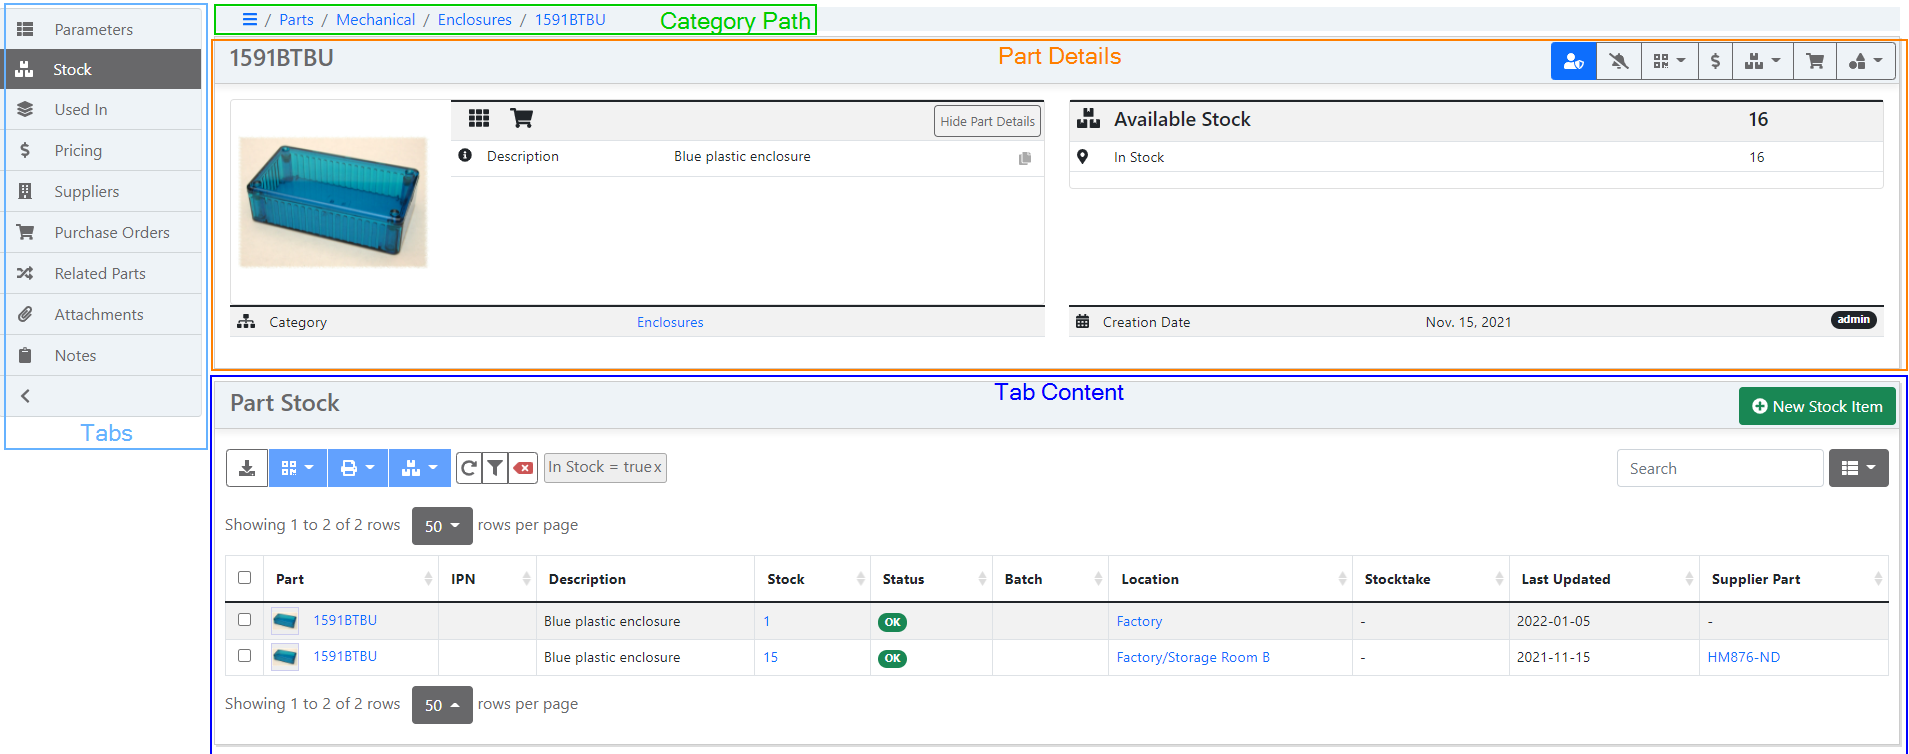Switch to the Purchase Orders tab
Screen dimensions: 1909x754
point(112,233)
